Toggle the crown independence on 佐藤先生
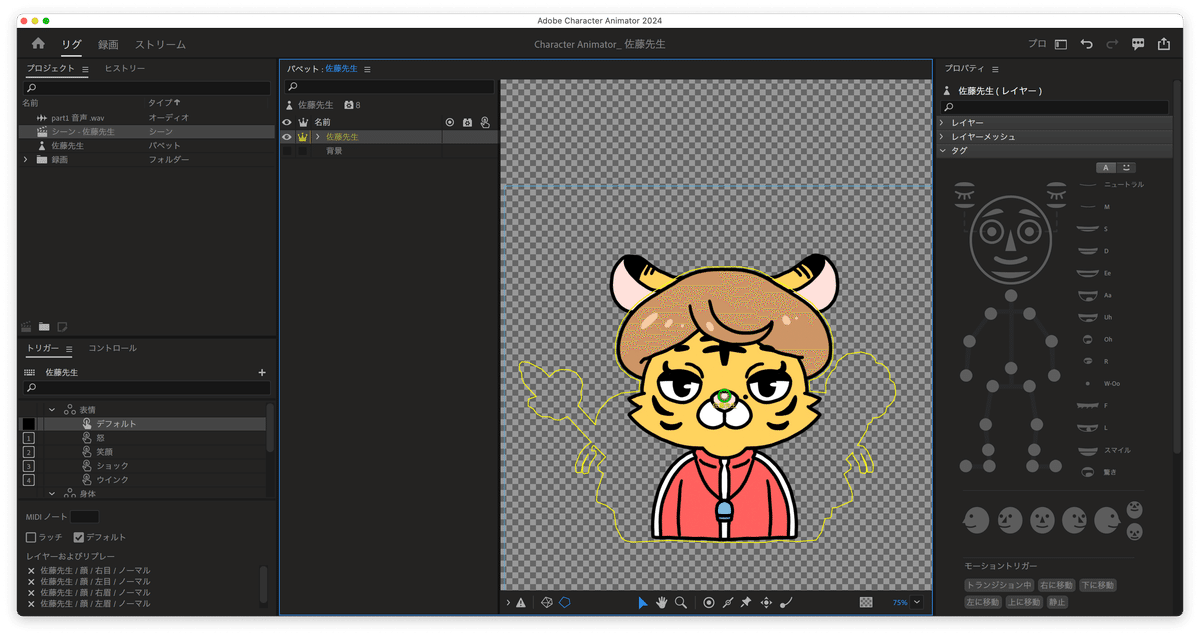This screenshot has height=636, width=1200. coord(303,137)
